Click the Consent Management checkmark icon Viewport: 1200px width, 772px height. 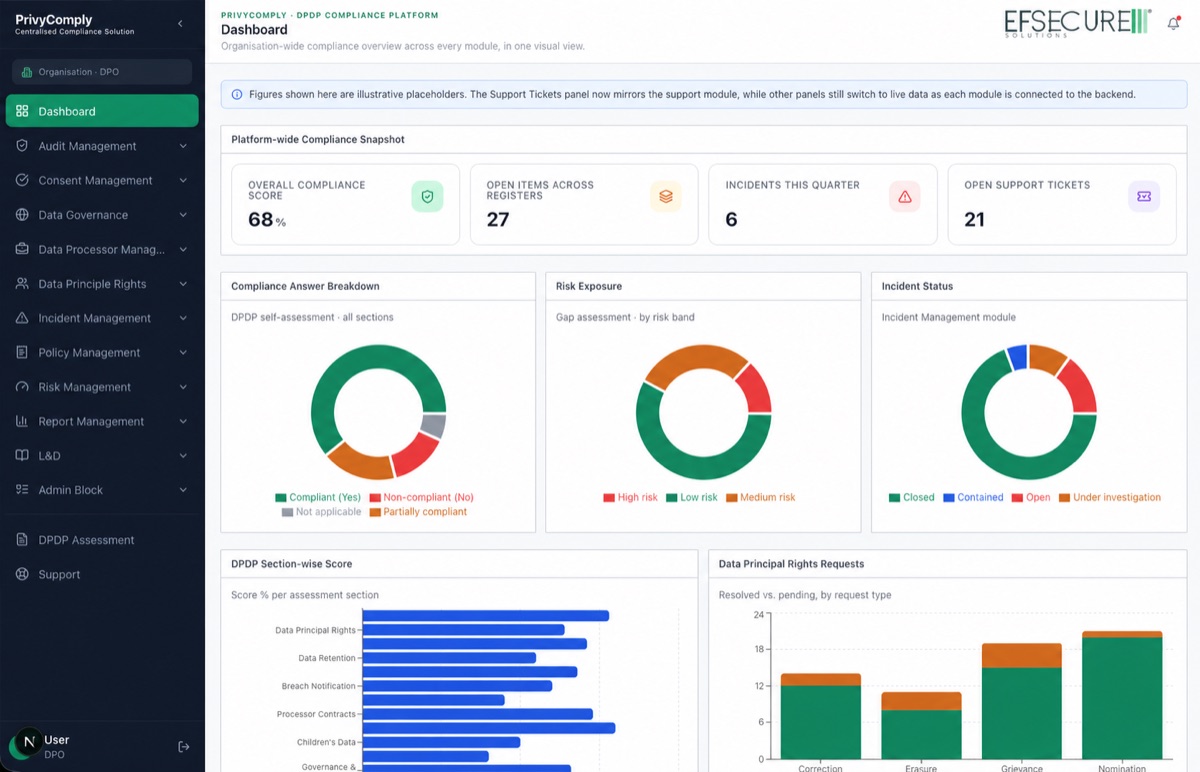click(22, 180)
